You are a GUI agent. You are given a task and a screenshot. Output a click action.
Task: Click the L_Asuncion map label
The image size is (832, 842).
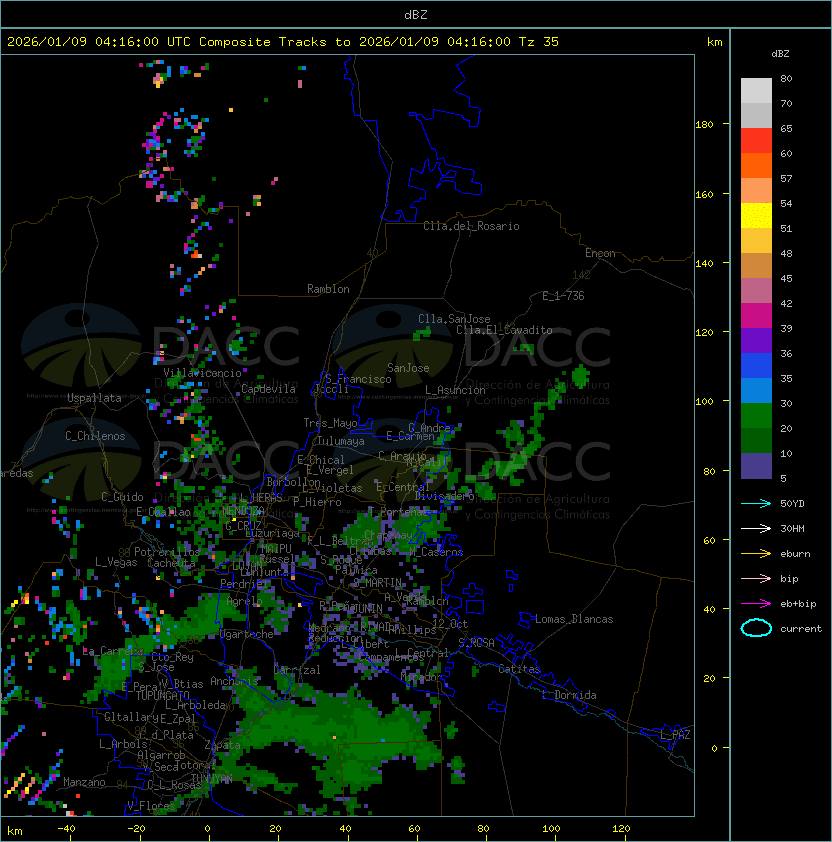[x=455, y=390]
